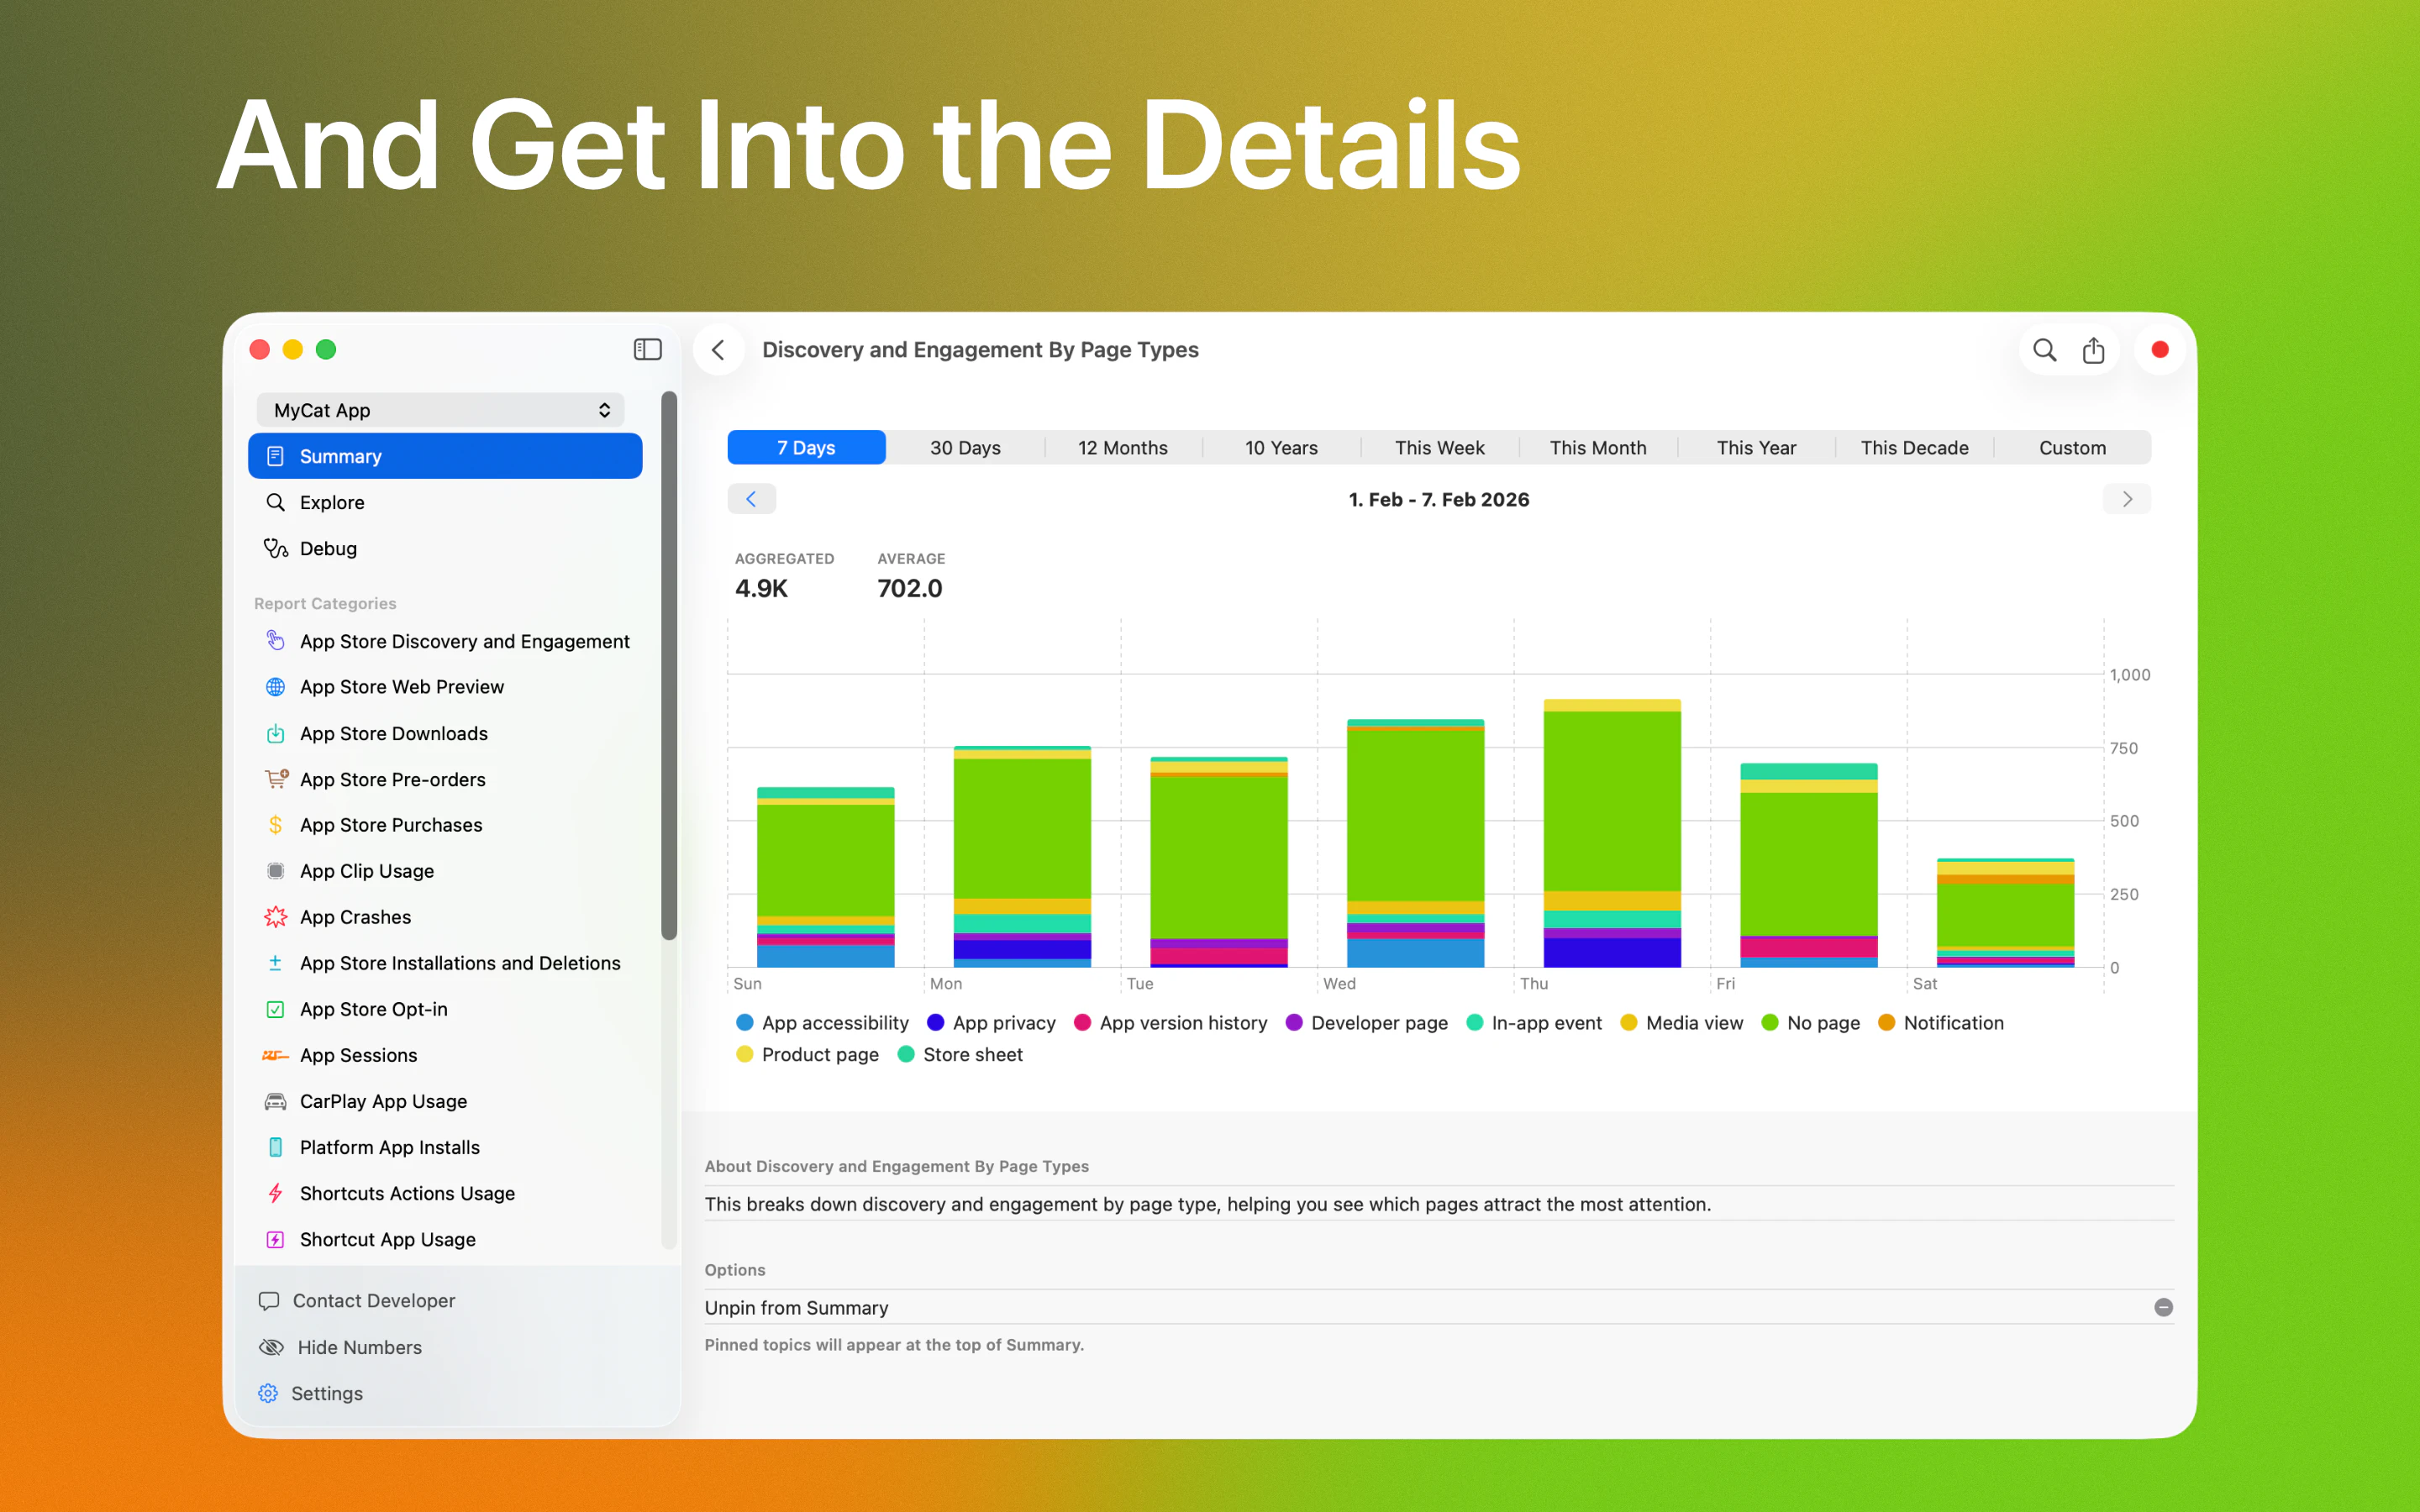Click the App version history legend label

tap(1183, 1022)
